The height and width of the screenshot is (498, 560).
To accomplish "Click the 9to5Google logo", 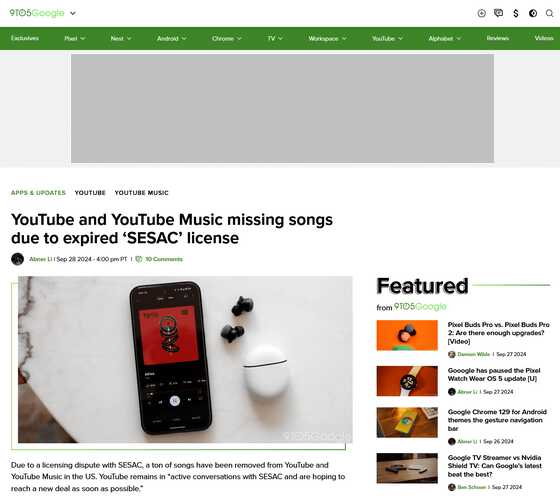I will (37, 13).
